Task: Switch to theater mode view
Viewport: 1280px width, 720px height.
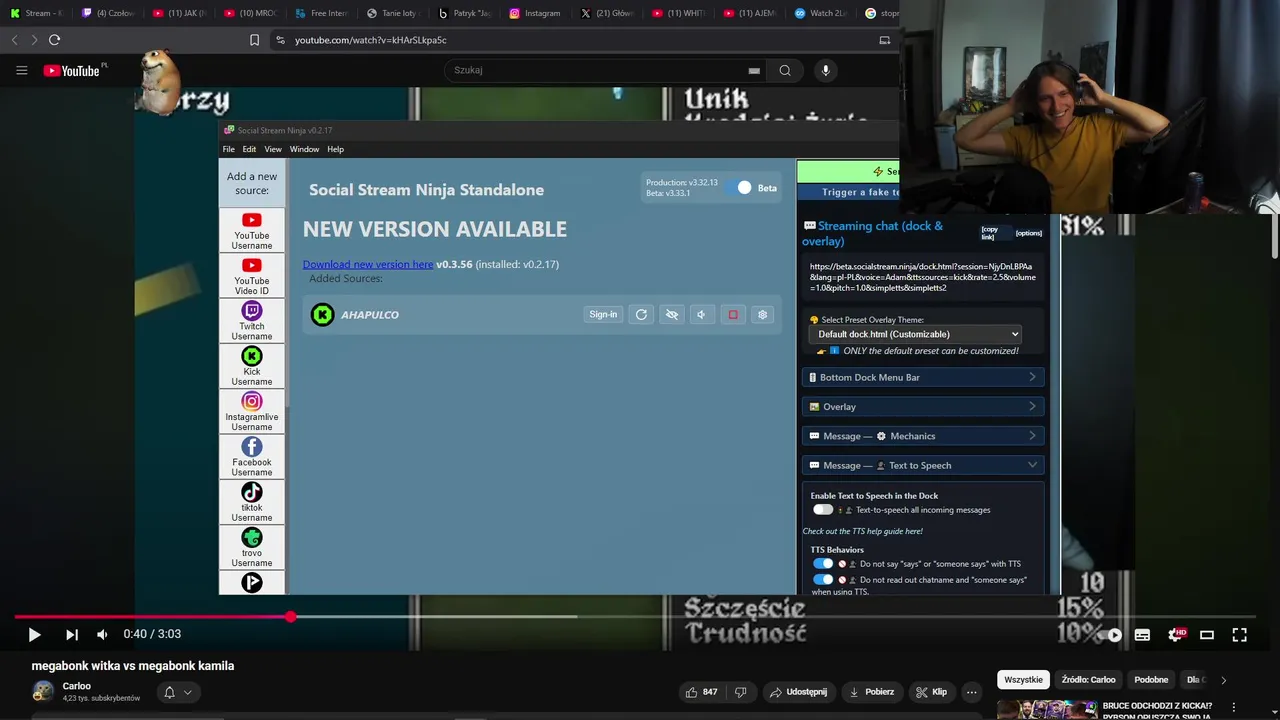Action: (x=1207, y=635)
